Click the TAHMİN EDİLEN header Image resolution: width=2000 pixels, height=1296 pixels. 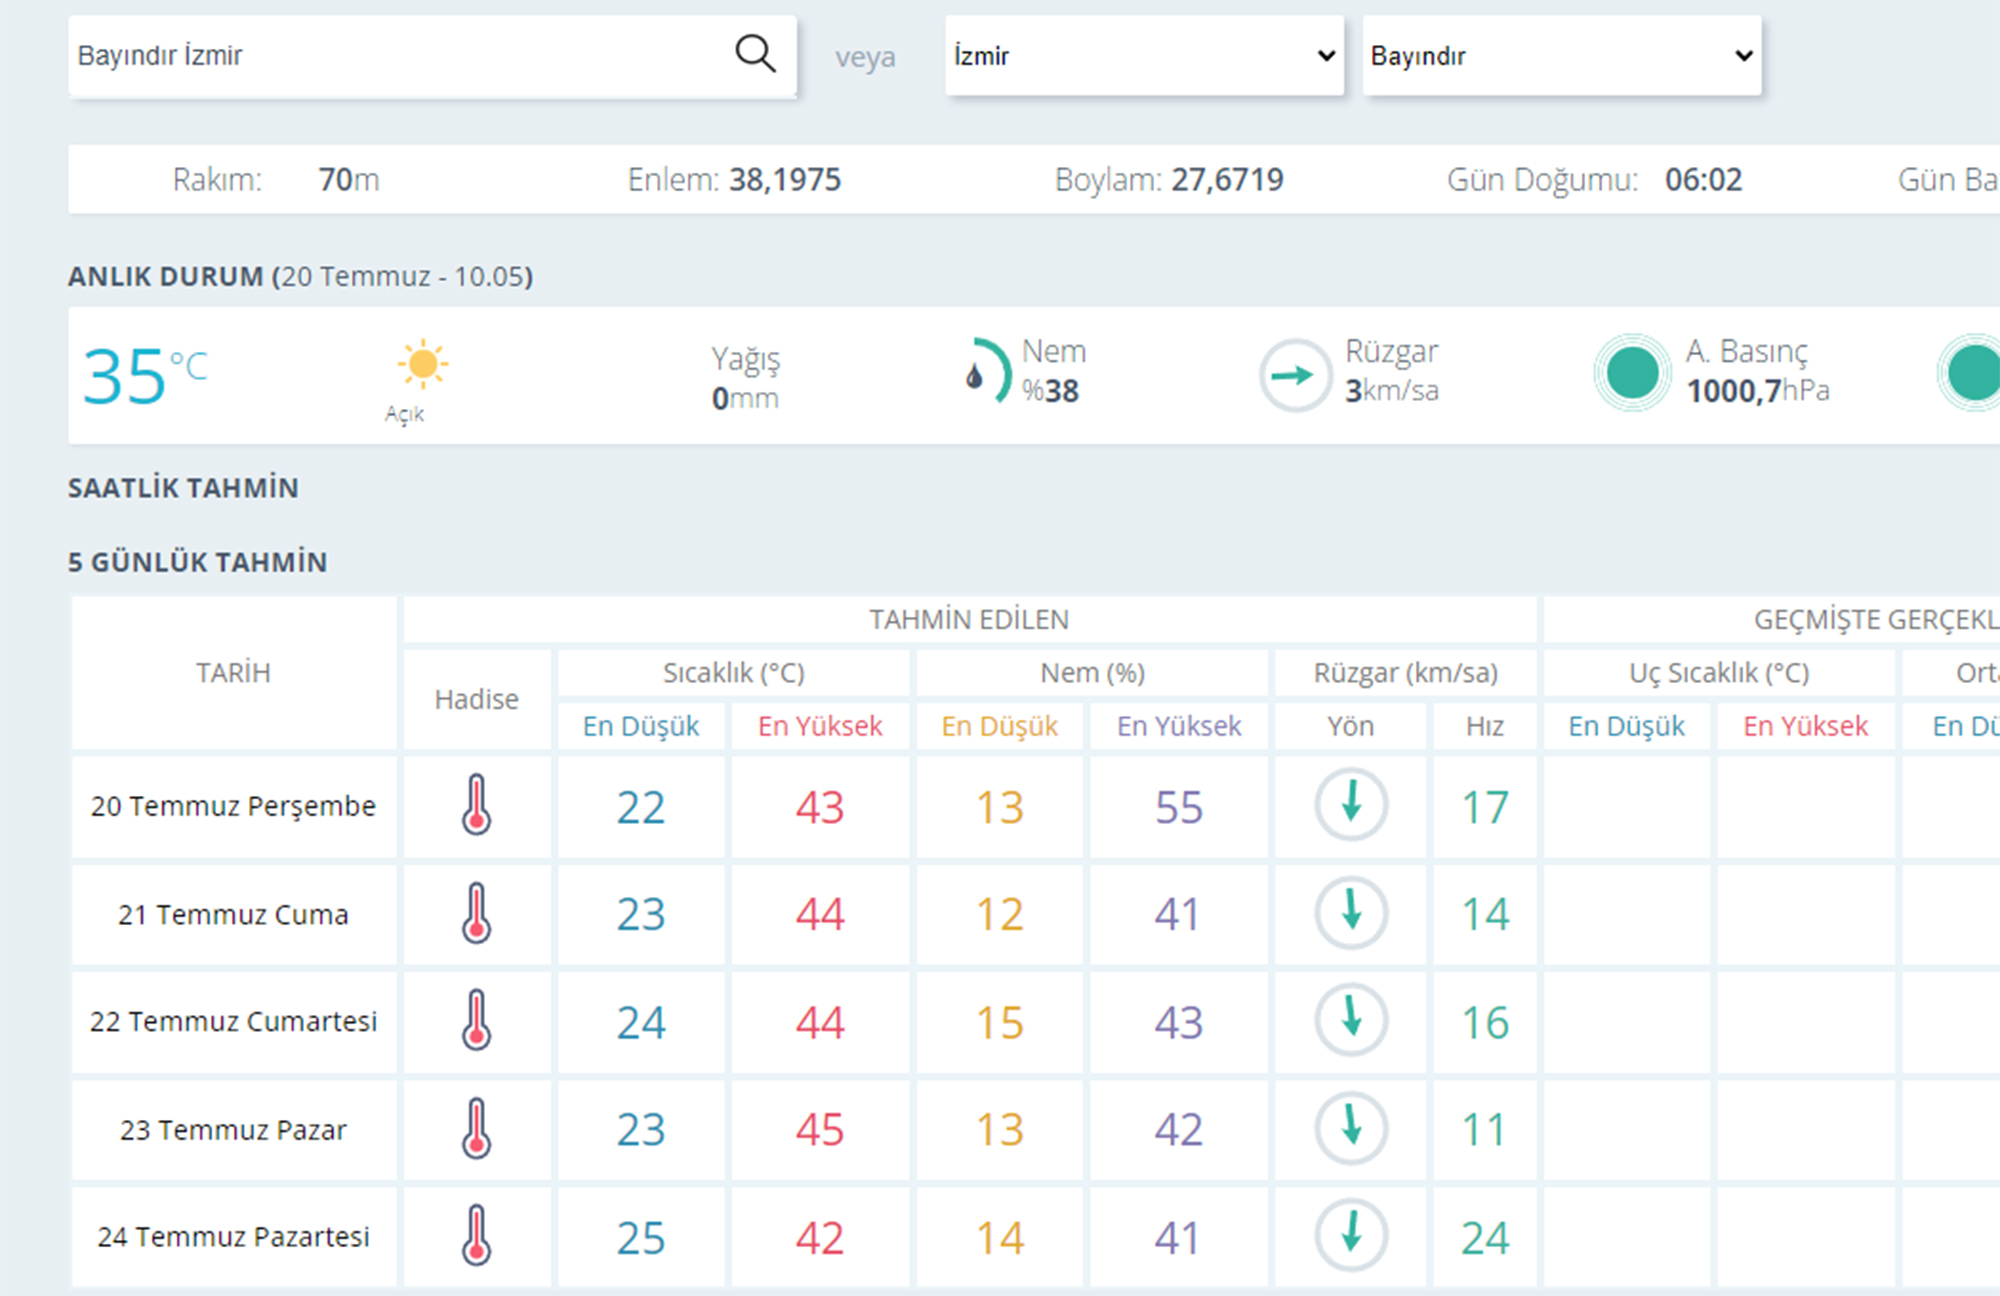(969, 620)
